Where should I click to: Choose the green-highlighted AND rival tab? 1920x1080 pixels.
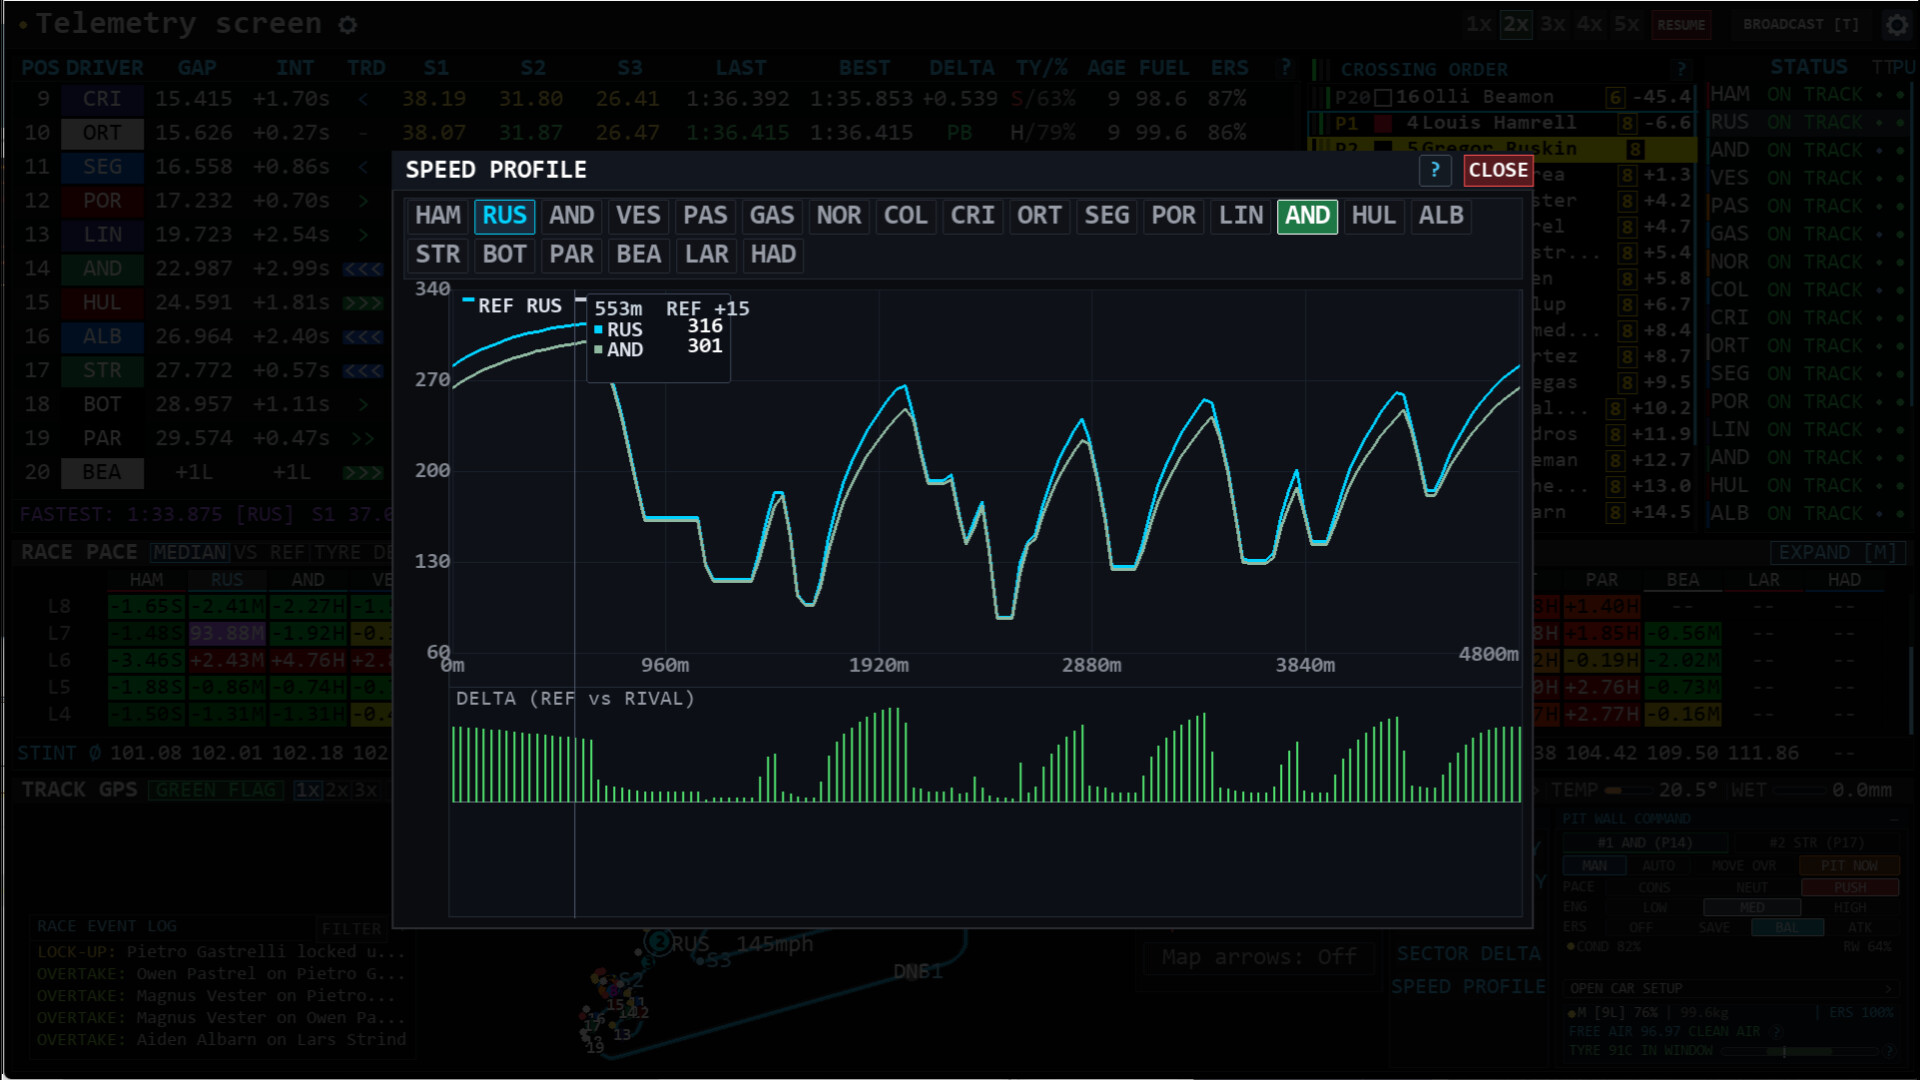[x=1307, y=216]
